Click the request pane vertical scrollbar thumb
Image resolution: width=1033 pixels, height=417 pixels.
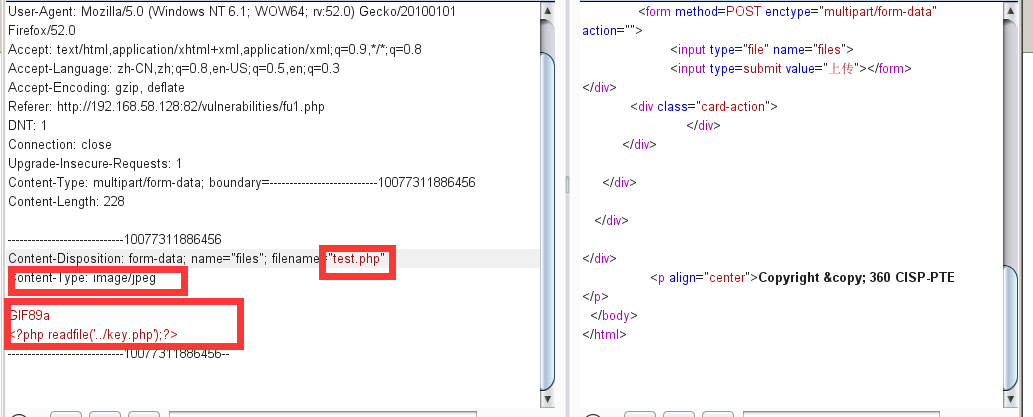tap(547, 221)
